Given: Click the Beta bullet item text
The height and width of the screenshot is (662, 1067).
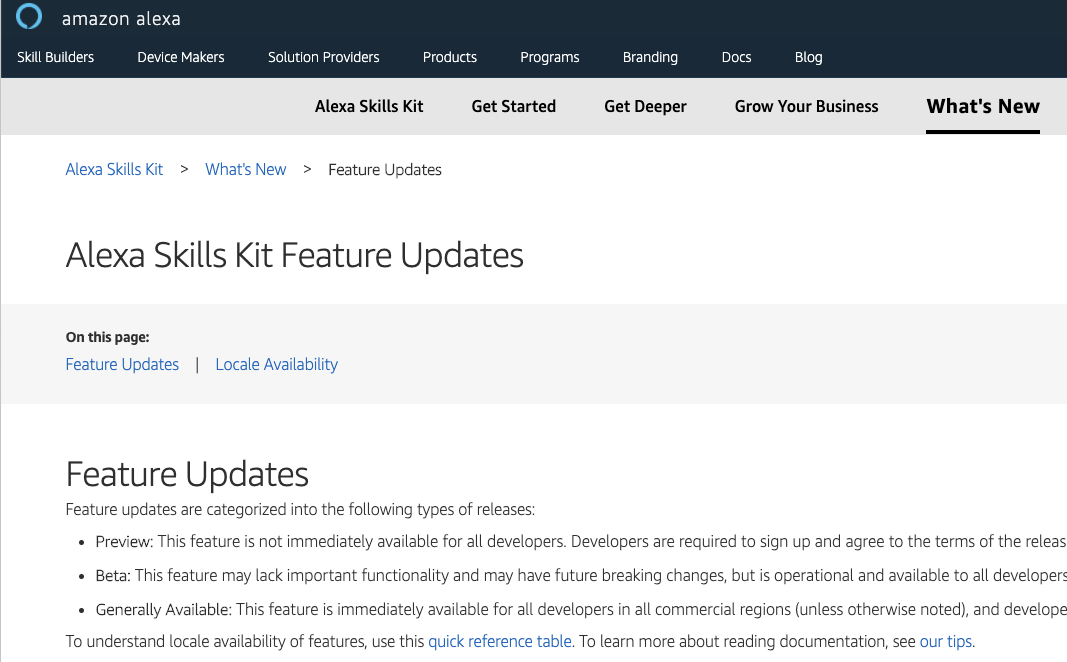Looking at the screenshot, I should [580, 576].
